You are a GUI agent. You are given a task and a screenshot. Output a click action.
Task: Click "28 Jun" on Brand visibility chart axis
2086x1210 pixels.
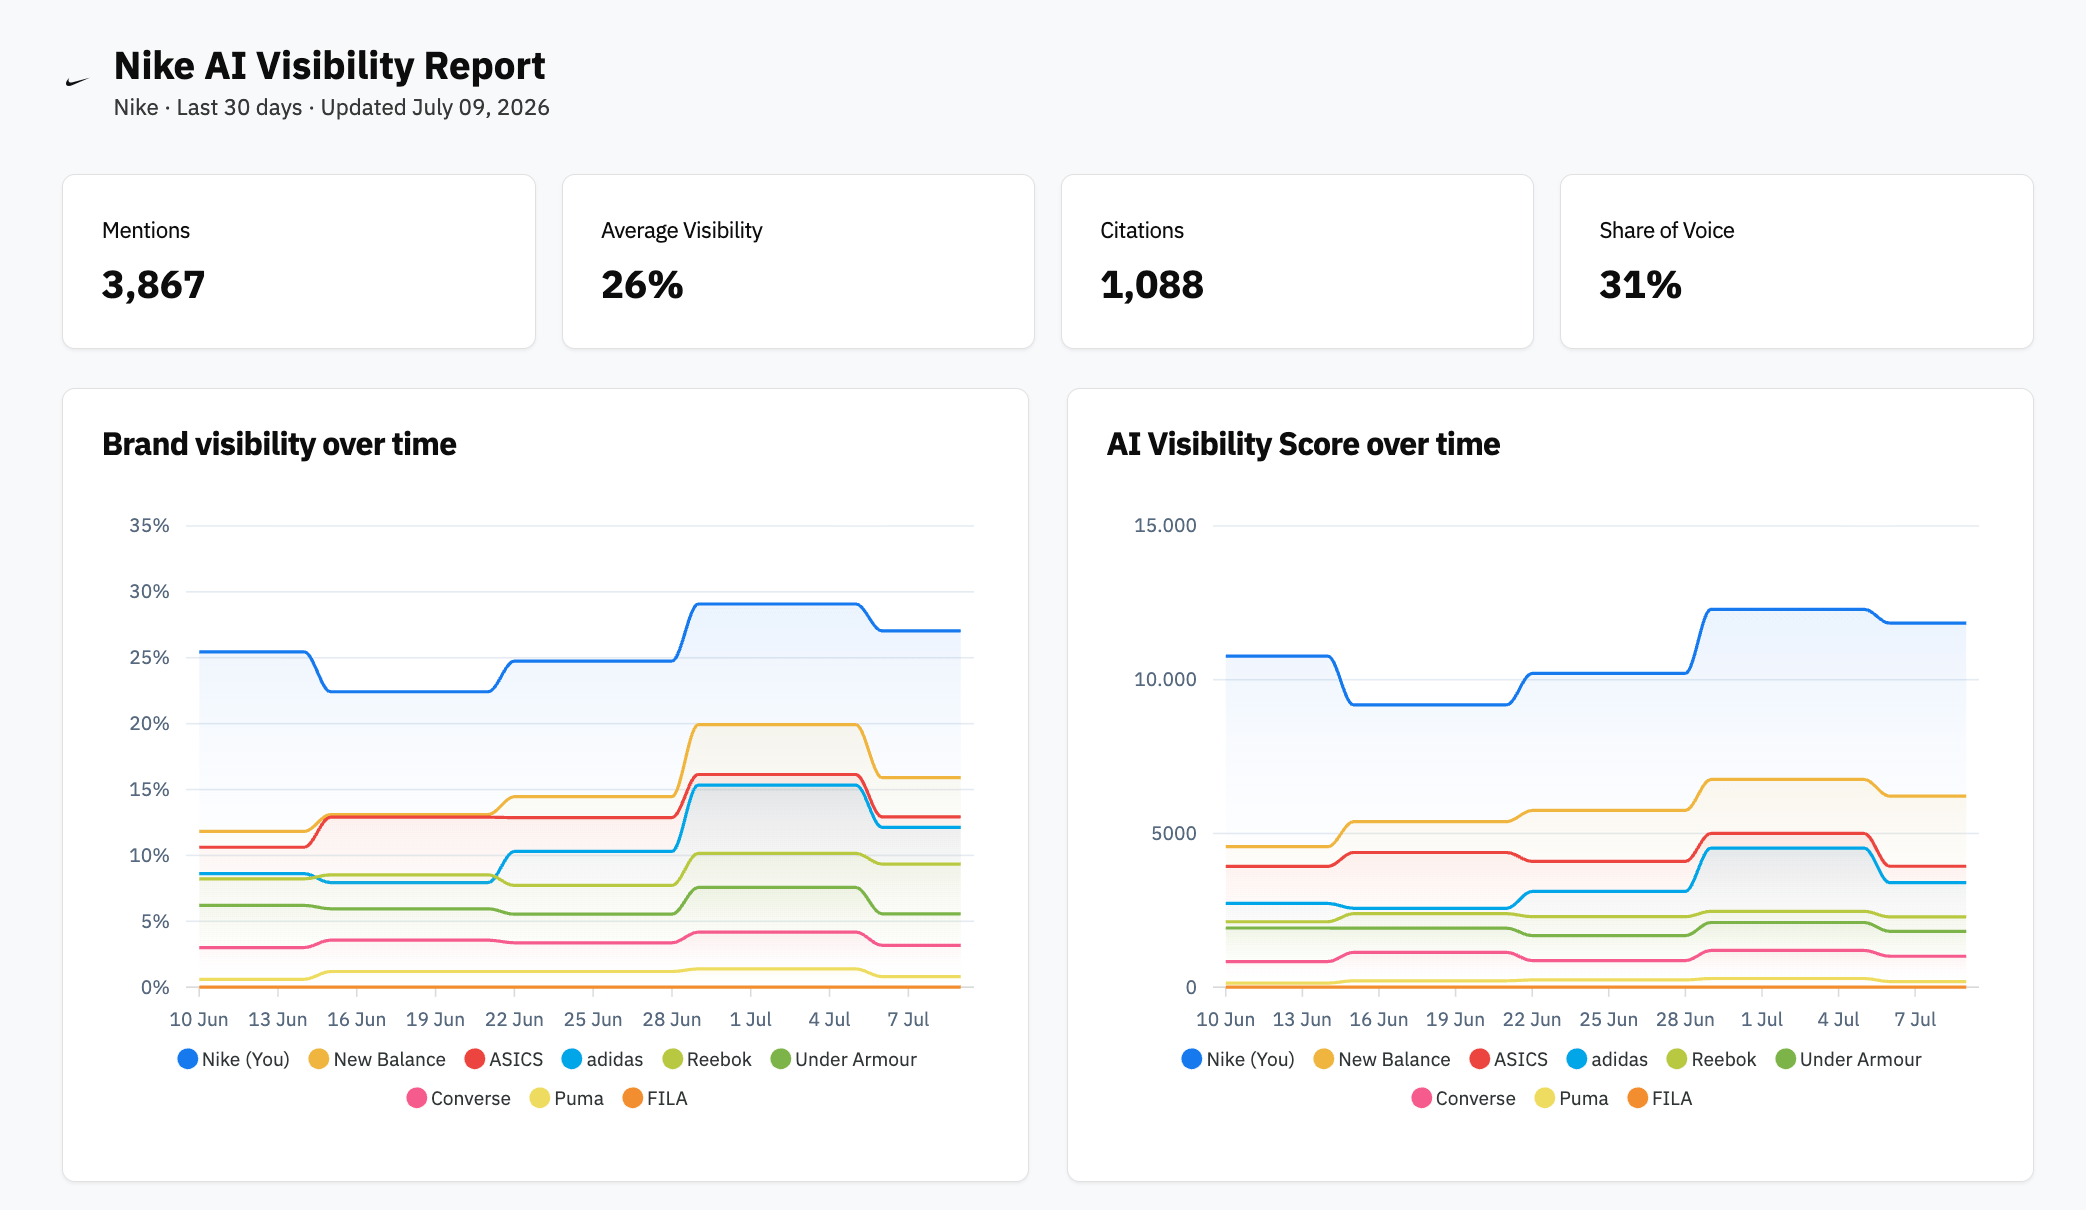point(672,1019)
